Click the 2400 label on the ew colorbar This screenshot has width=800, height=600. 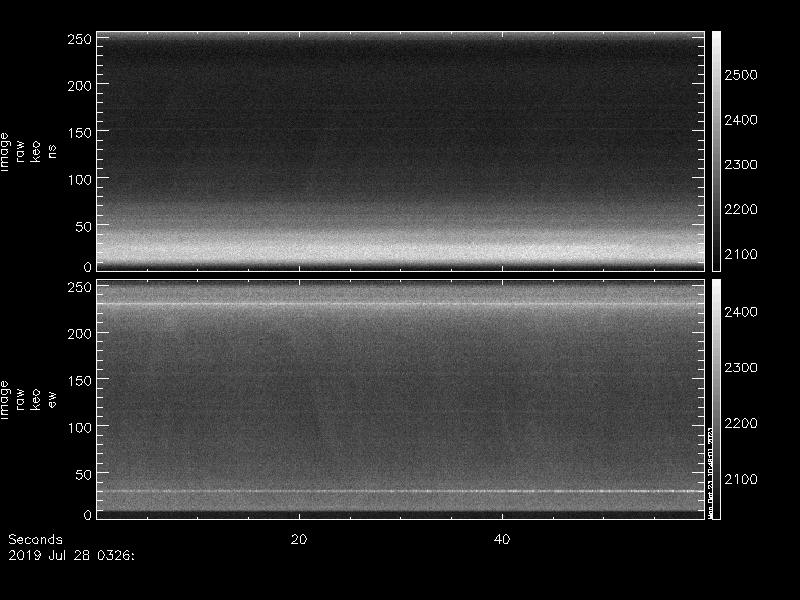click(x=741, y=312)
